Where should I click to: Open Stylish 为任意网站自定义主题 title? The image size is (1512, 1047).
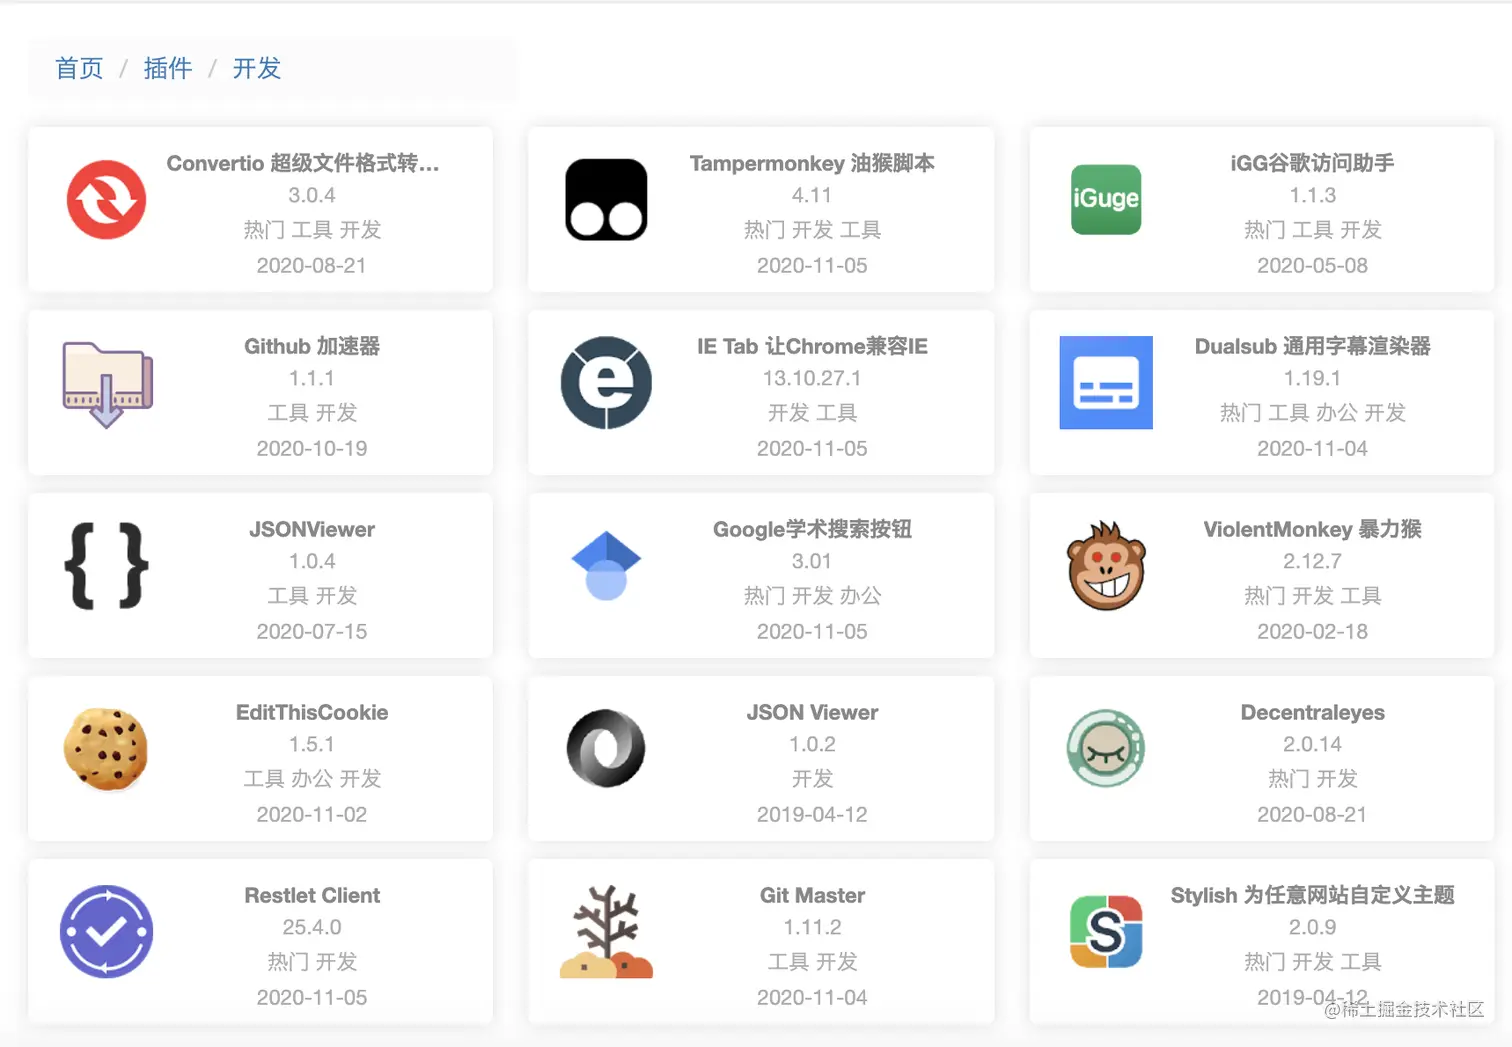(1312, 895)
